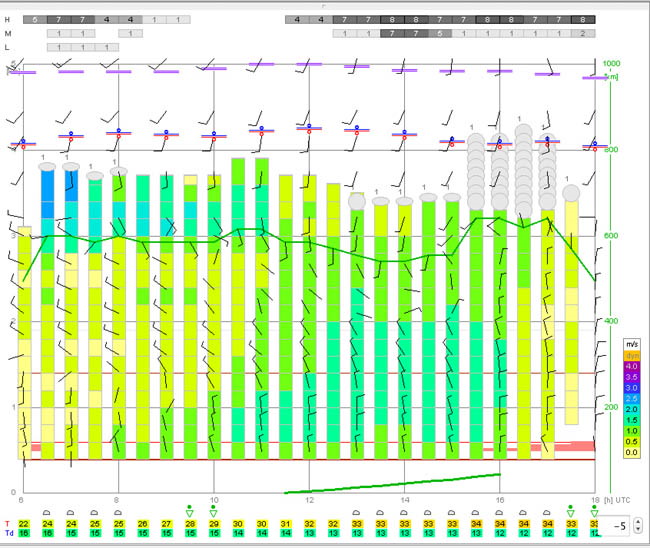Click the tallest cumulus cloud tower at 16:30
Viewport: 650px width, 548px height.
(523, 171)
